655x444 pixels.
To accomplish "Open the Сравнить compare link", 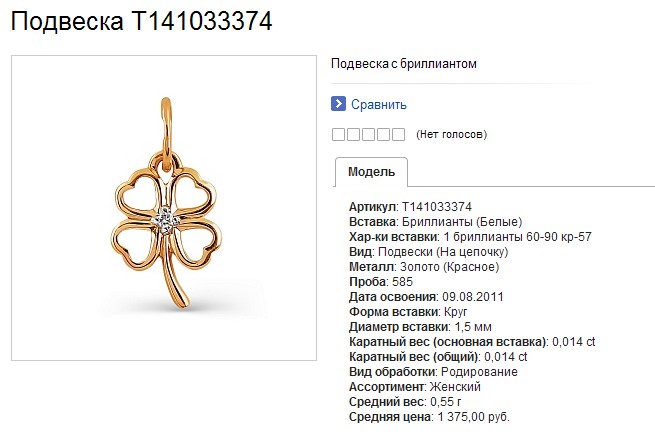I will point(378,104).
